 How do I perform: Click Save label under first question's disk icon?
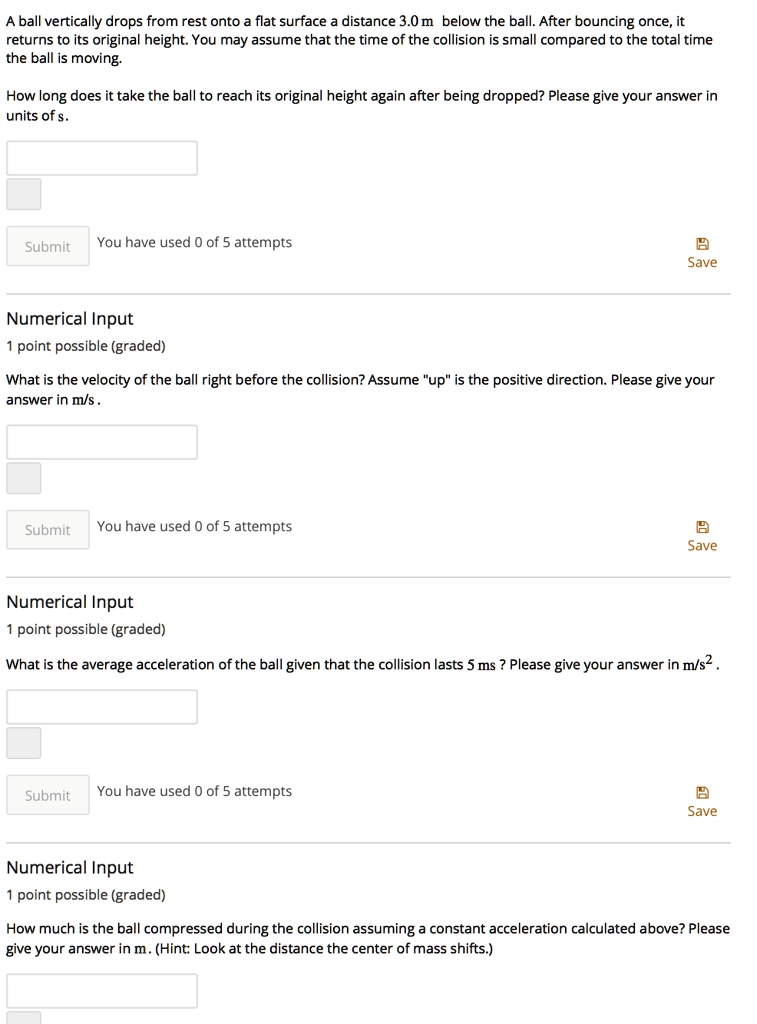tap(702, 262)
